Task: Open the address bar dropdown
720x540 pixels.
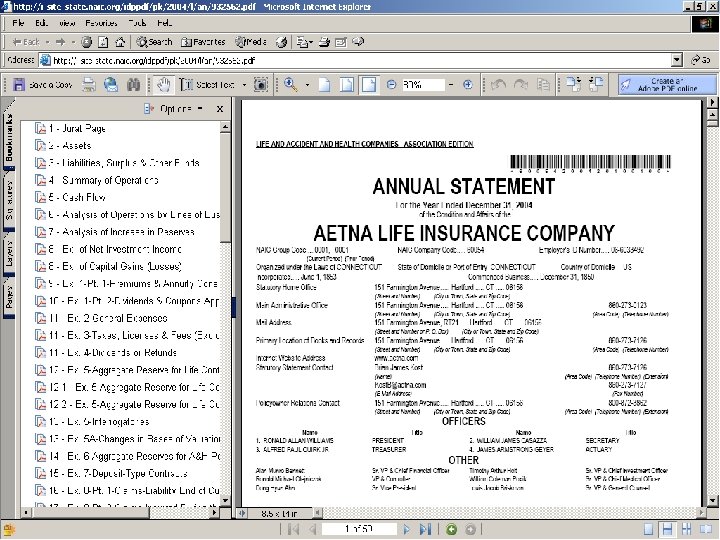Action: coord(677,60)
